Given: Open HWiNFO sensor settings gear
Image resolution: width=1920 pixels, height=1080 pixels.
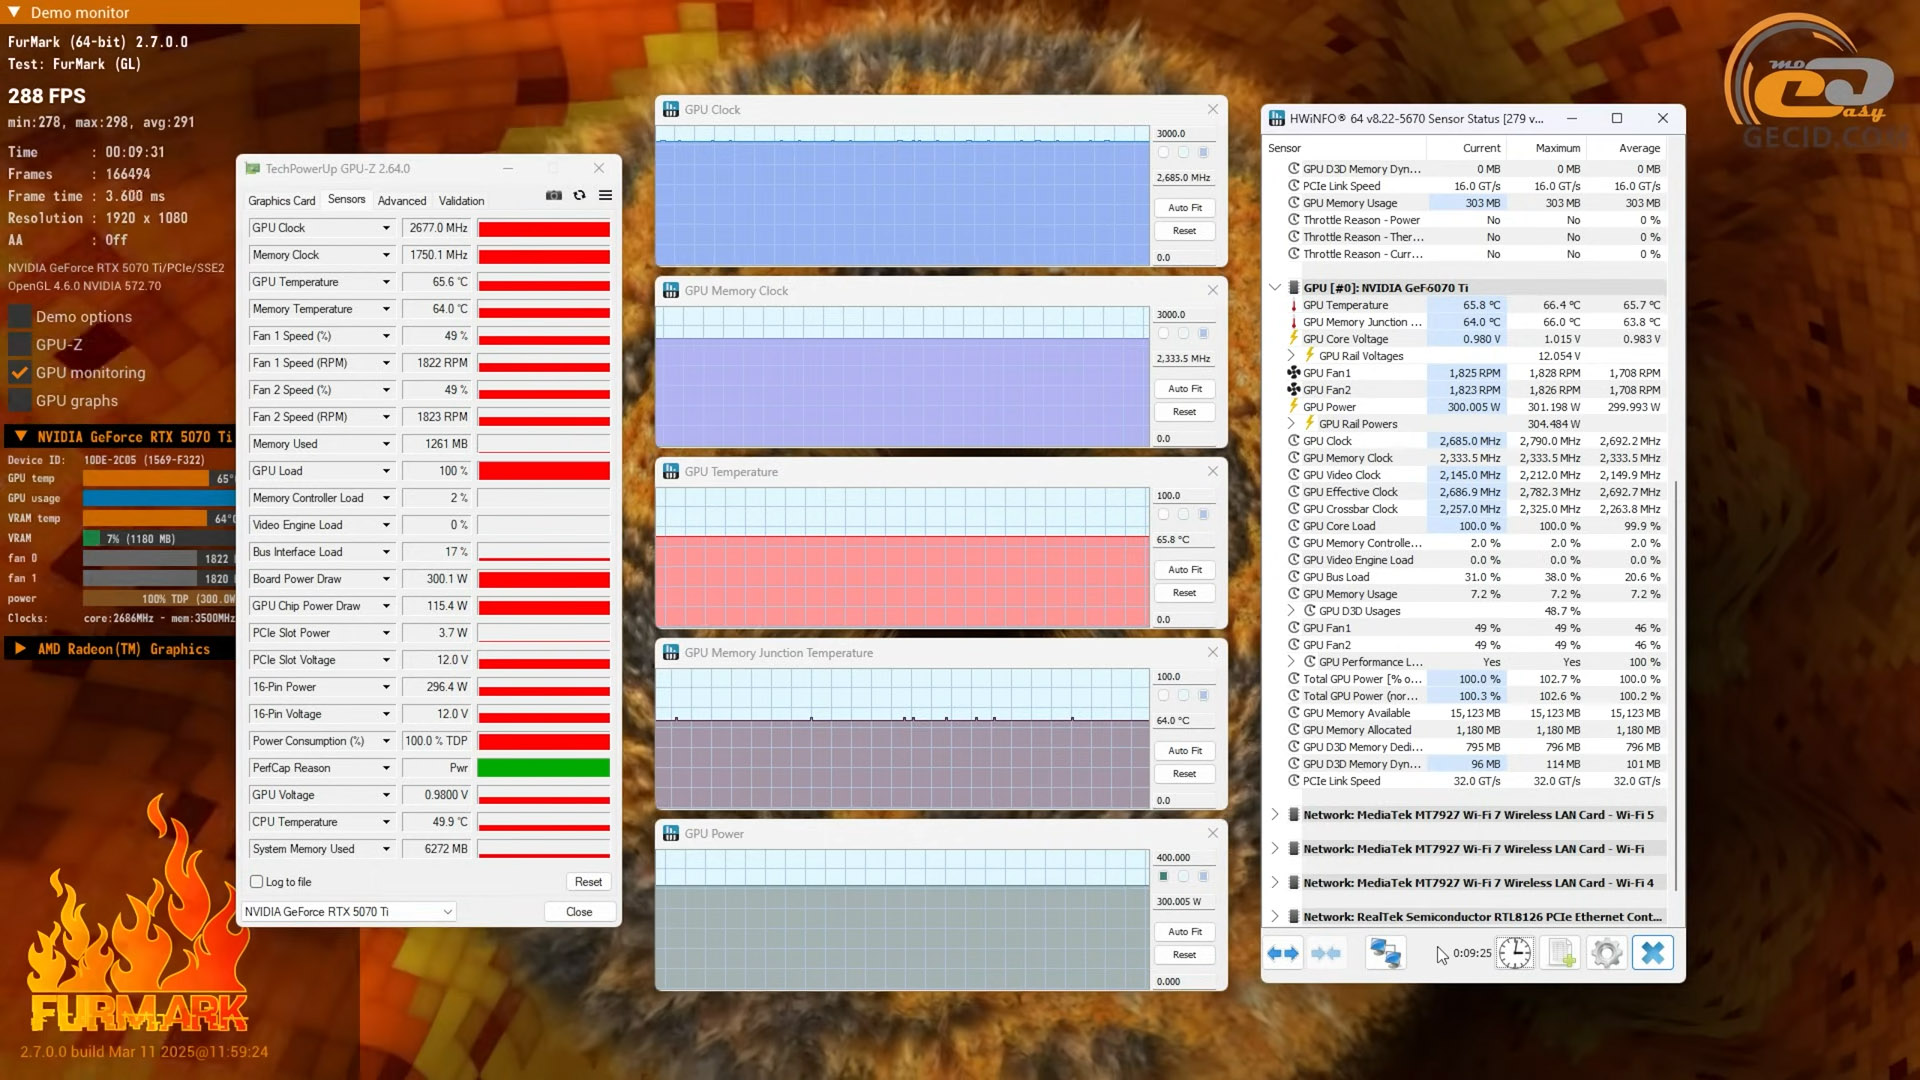Looking at the screenshot, I should (x=1607, y=953).
